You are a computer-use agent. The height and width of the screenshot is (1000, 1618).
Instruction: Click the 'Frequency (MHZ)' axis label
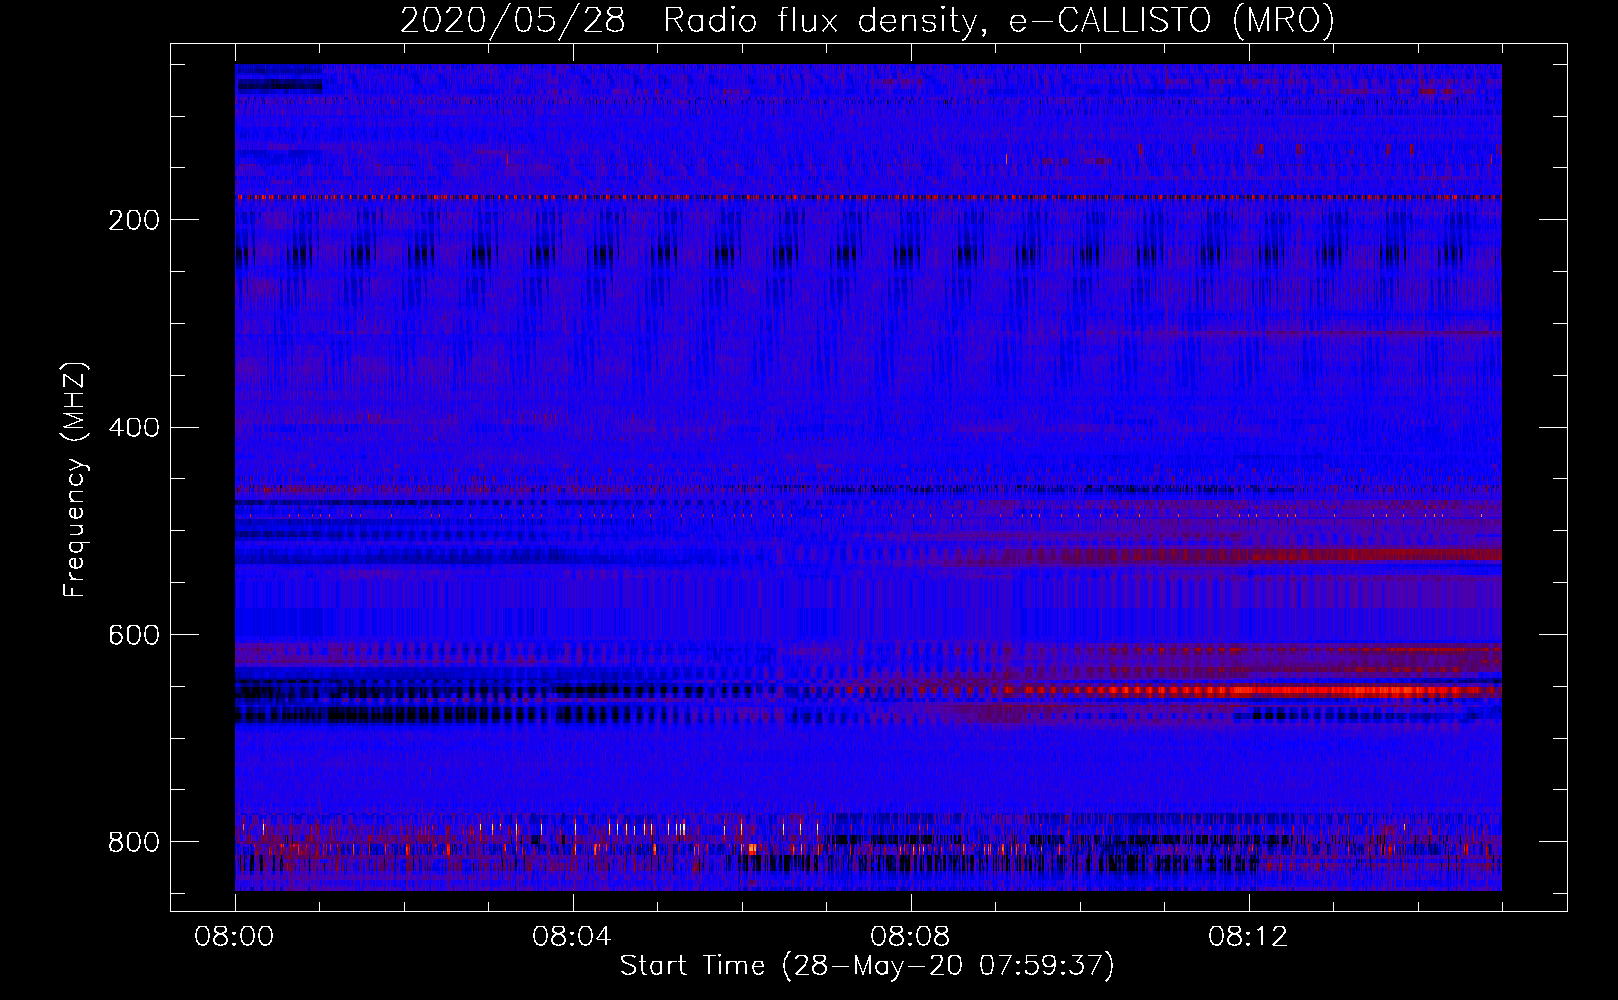(x=75, y=480)
